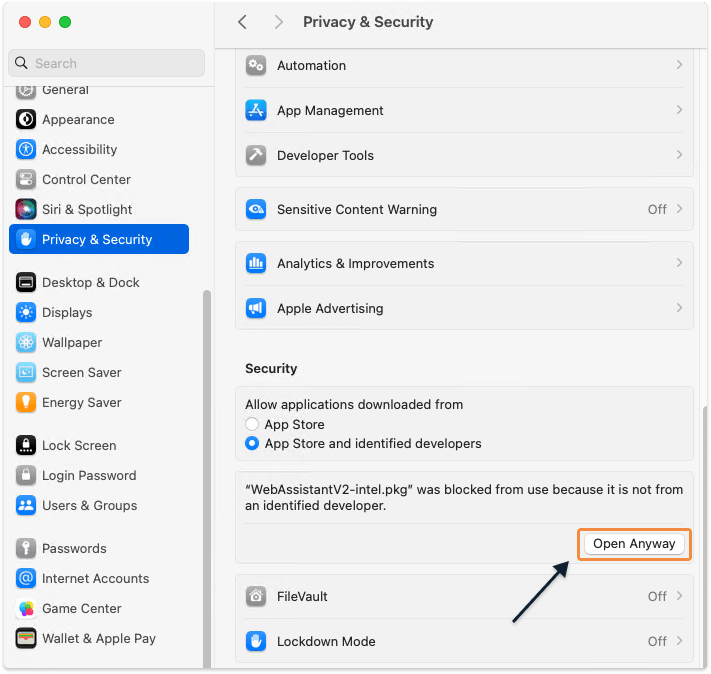
Task: Click the Login Password label
Action: (89, 475)
